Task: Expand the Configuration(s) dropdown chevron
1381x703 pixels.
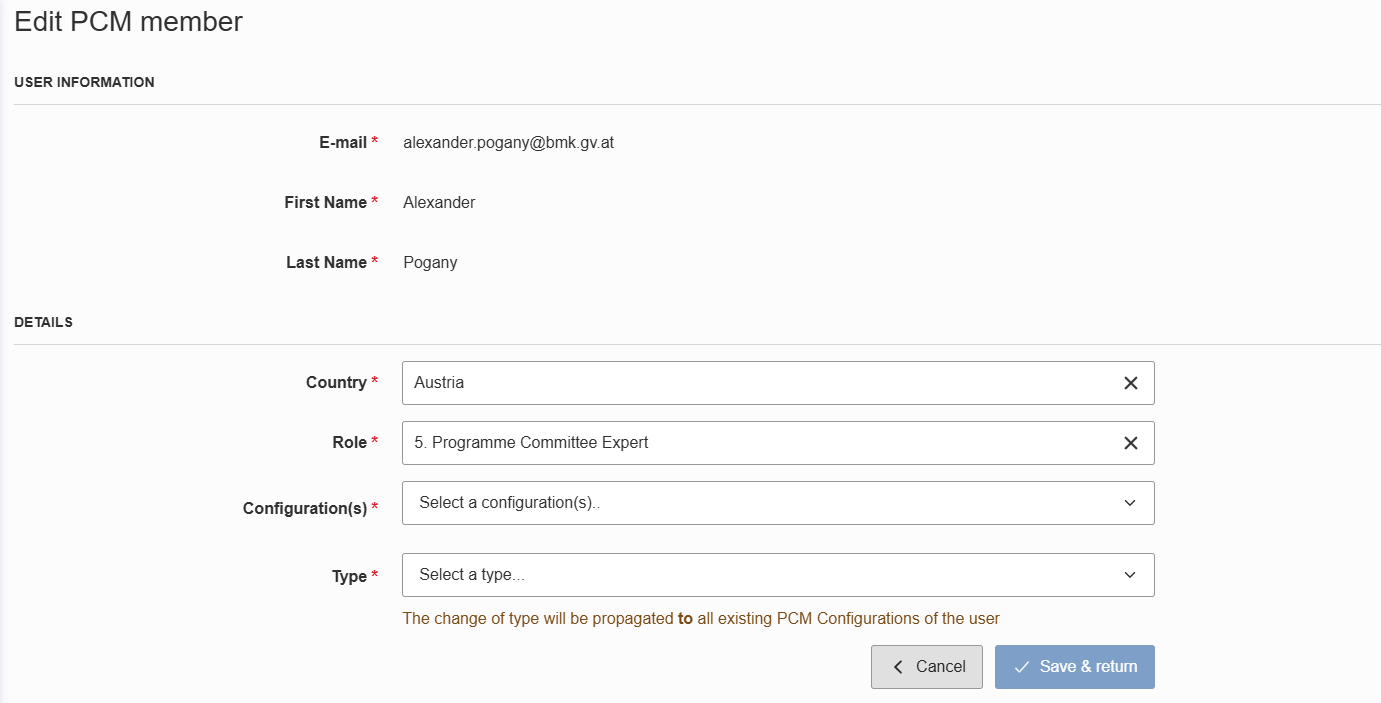Action: (x=1130, y=503)
